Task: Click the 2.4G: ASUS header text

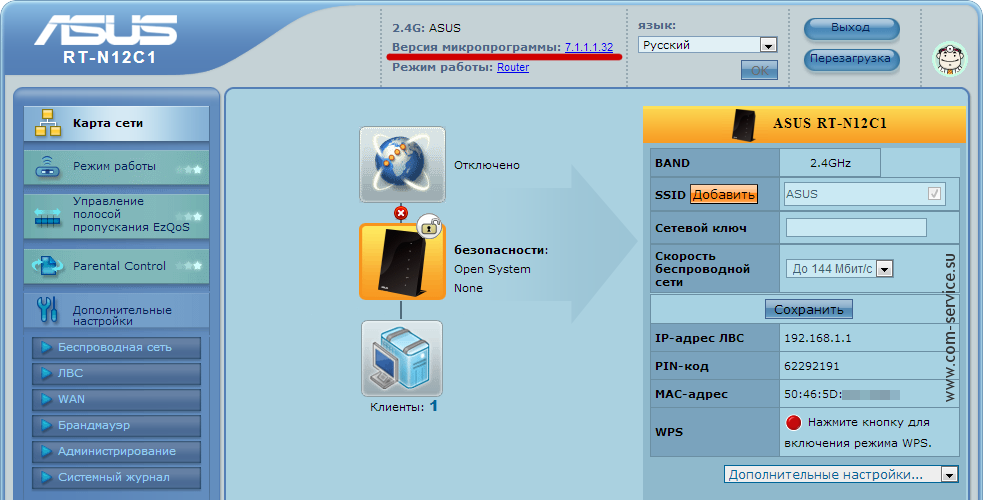Action: (426, 28)
